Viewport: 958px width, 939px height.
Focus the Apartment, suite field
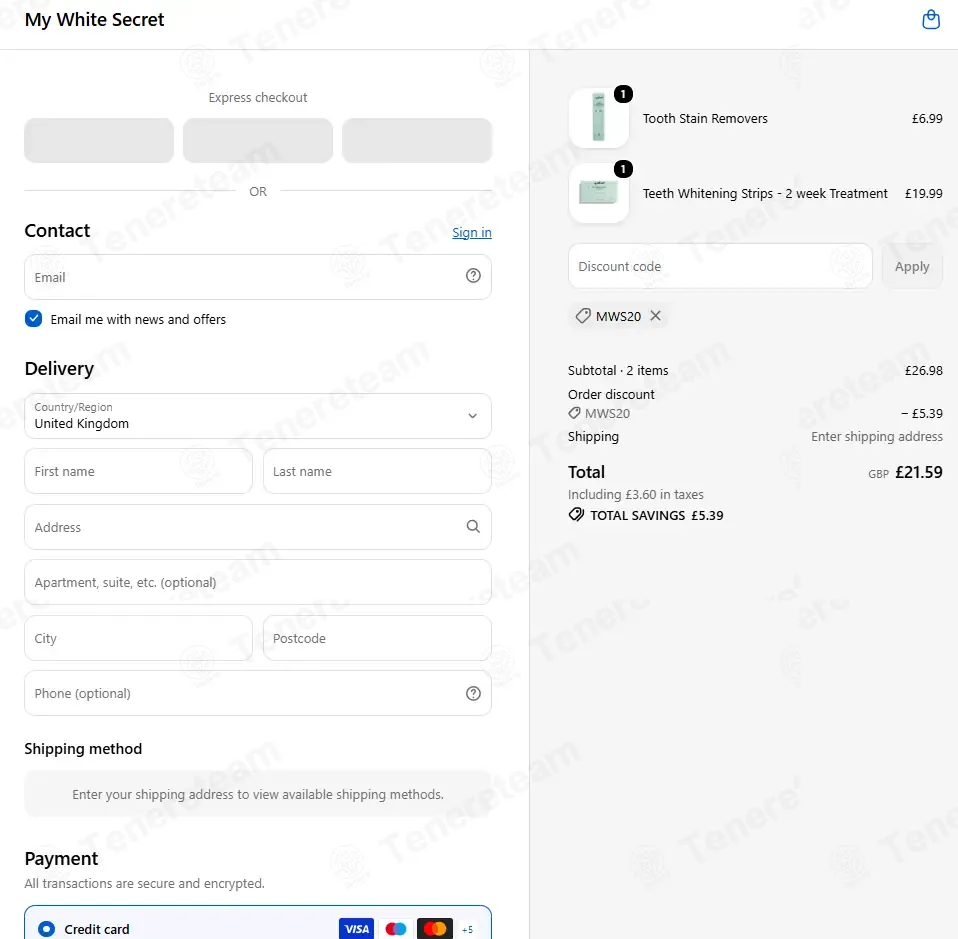[x=258, y=582]
